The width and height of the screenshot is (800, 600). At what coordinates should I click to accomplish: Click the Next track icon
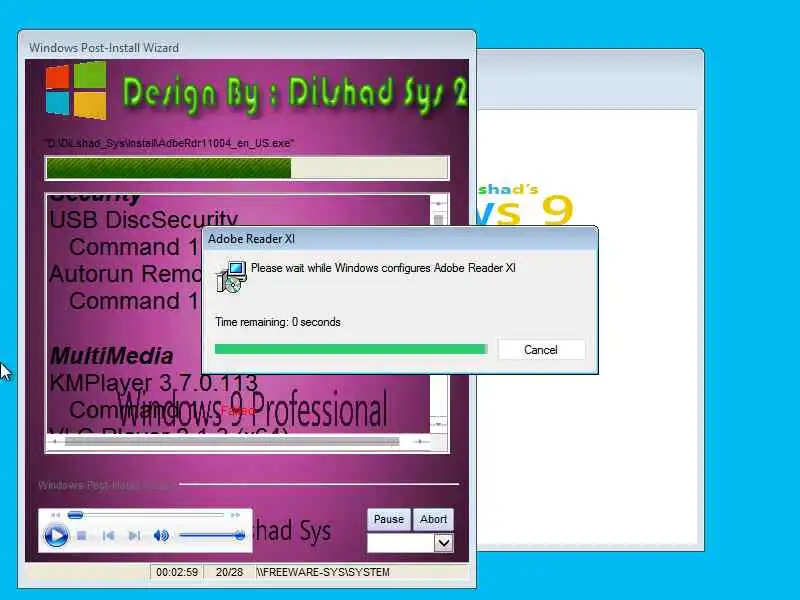(x=134, y=536)
